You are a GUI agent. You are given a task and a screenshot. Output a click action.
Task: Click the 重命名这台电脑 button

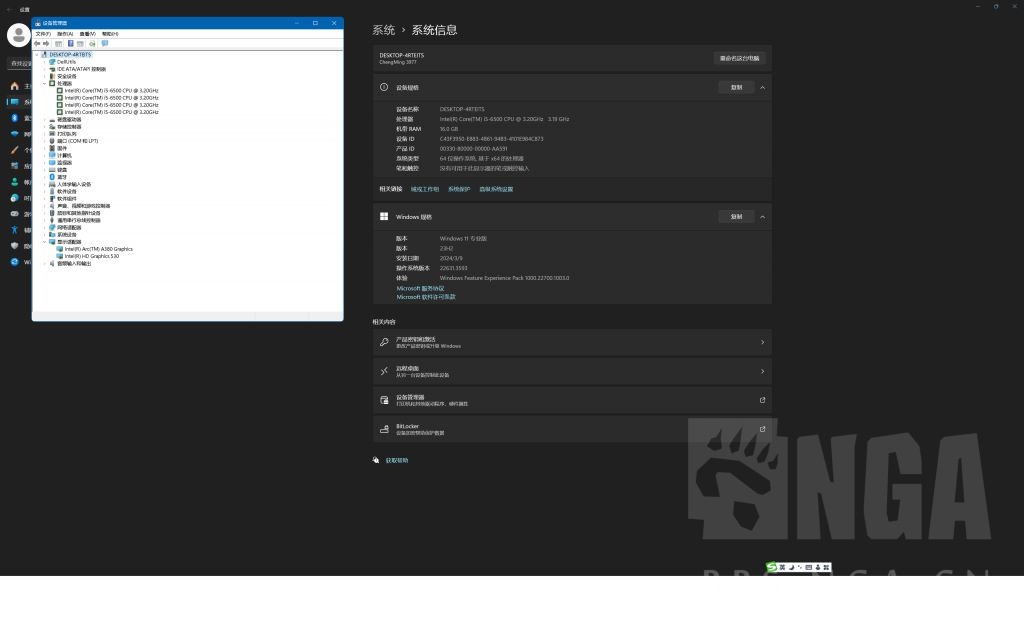point(739,58)
